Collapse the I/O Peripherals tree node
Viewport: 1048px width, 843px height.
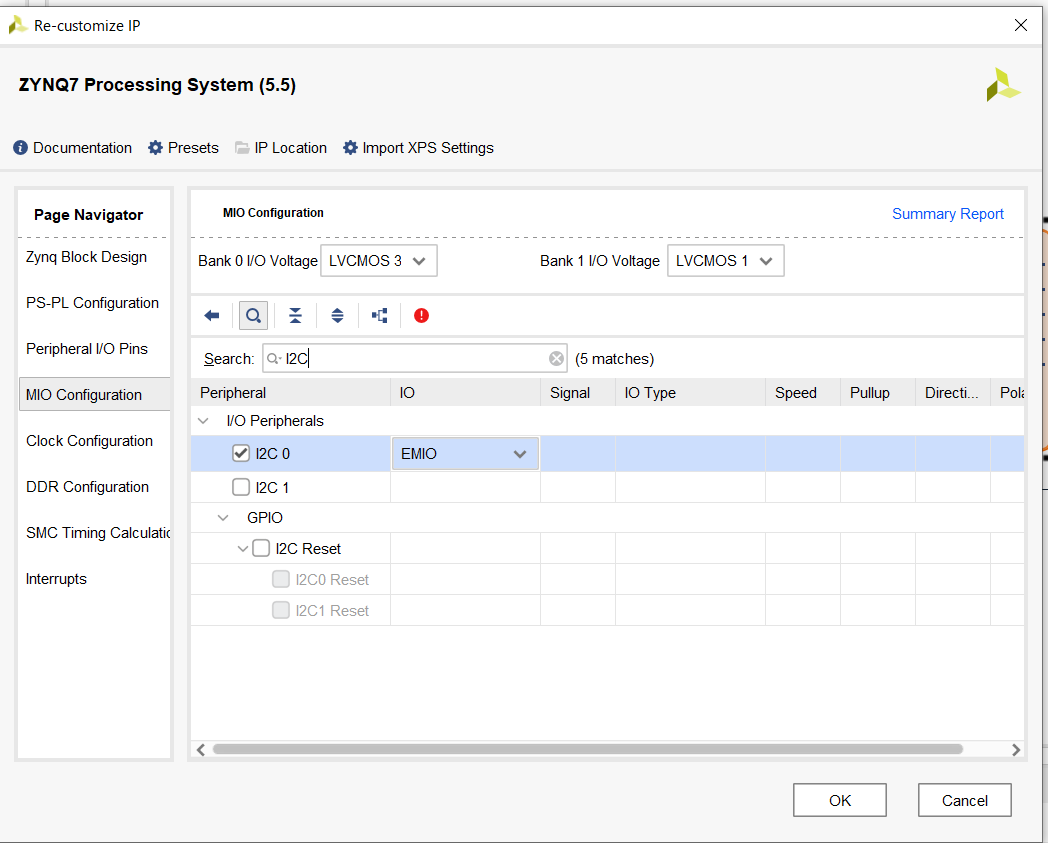tap(204, 420)
